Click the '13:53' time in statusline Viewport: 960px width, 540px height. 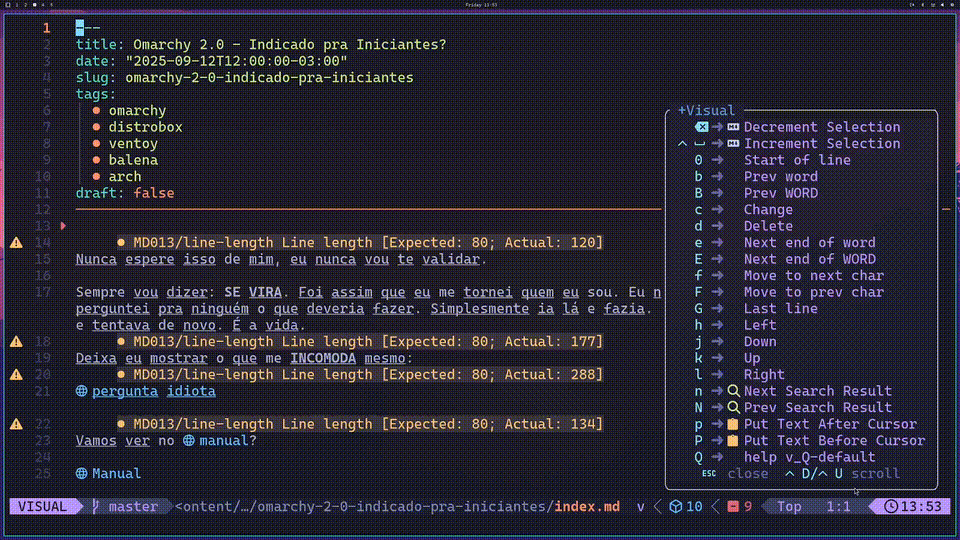pos(921,507)
